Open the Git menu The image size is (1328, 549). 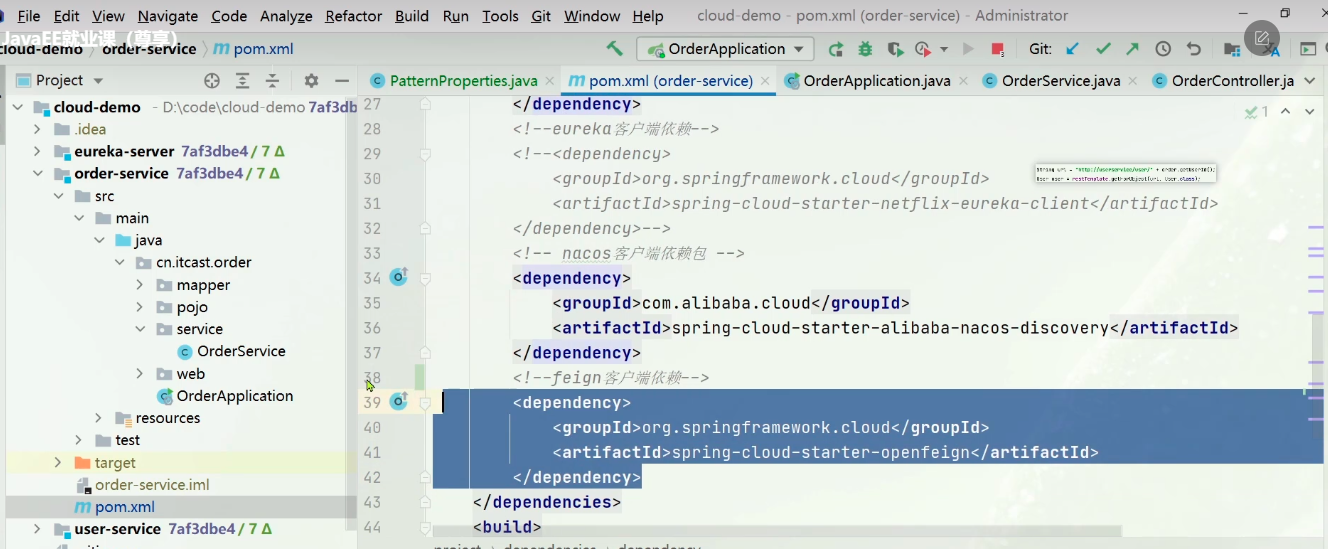tap(541, 16)
